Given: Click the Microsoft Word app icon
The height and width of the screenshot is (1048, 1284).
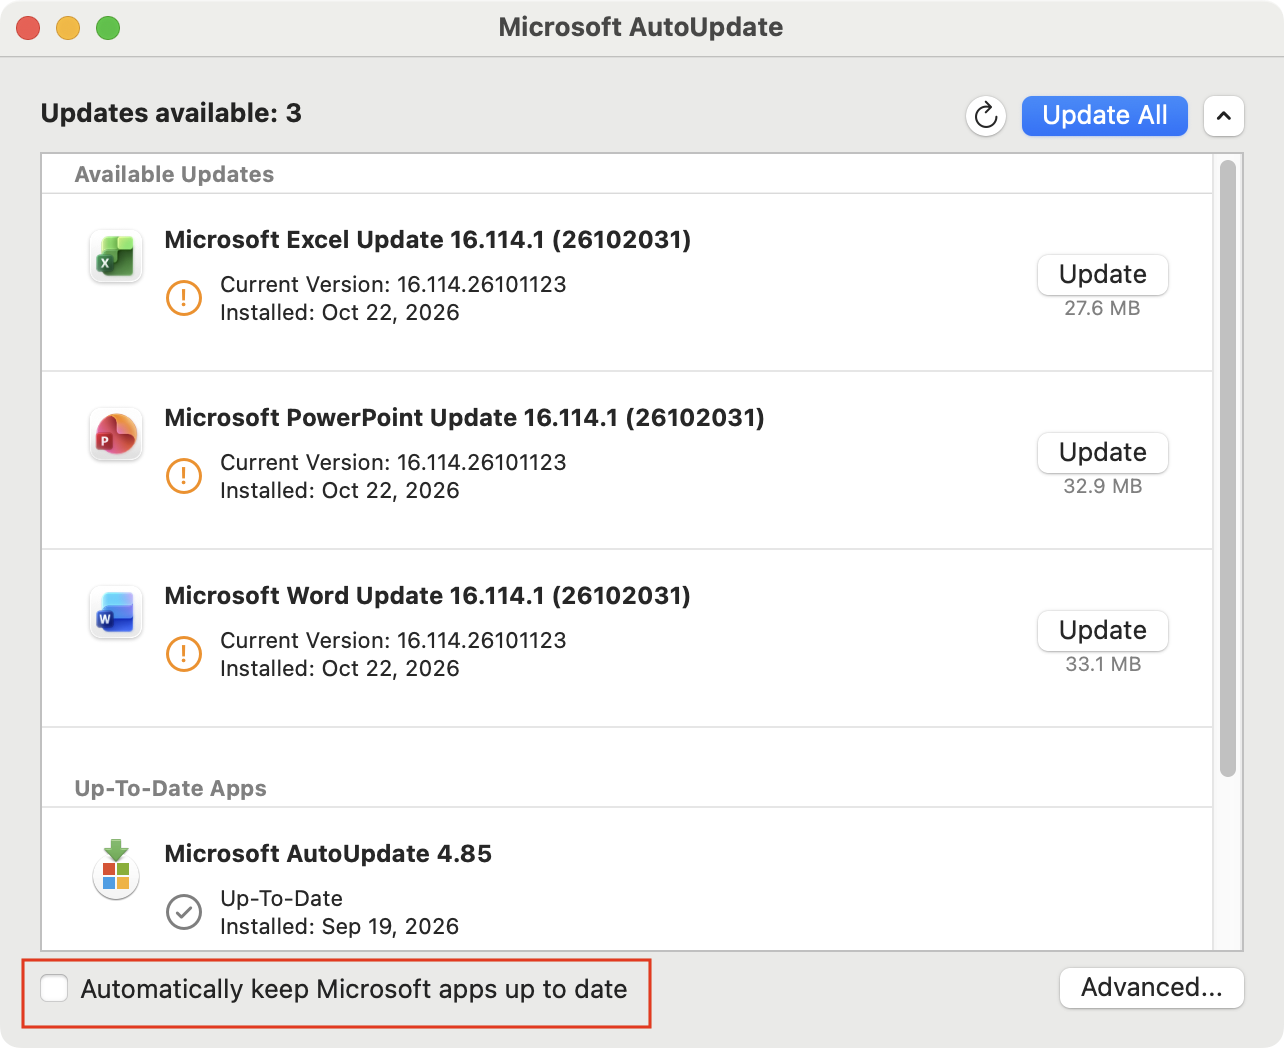Looking at the screenshot, I should pyautogui.click(x=116, y=613).
